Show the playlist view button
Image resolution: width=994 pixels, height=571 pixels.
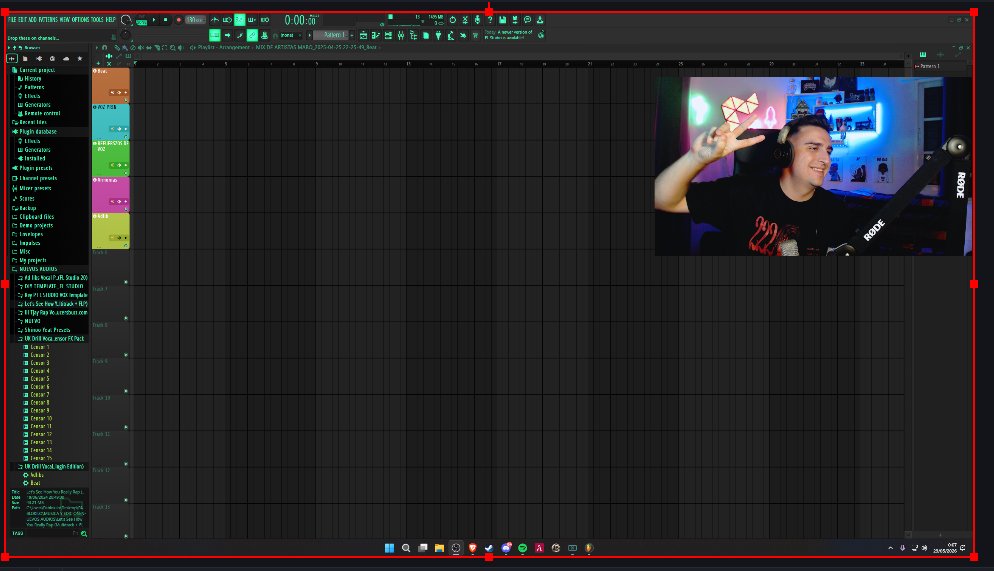point(363,35)
